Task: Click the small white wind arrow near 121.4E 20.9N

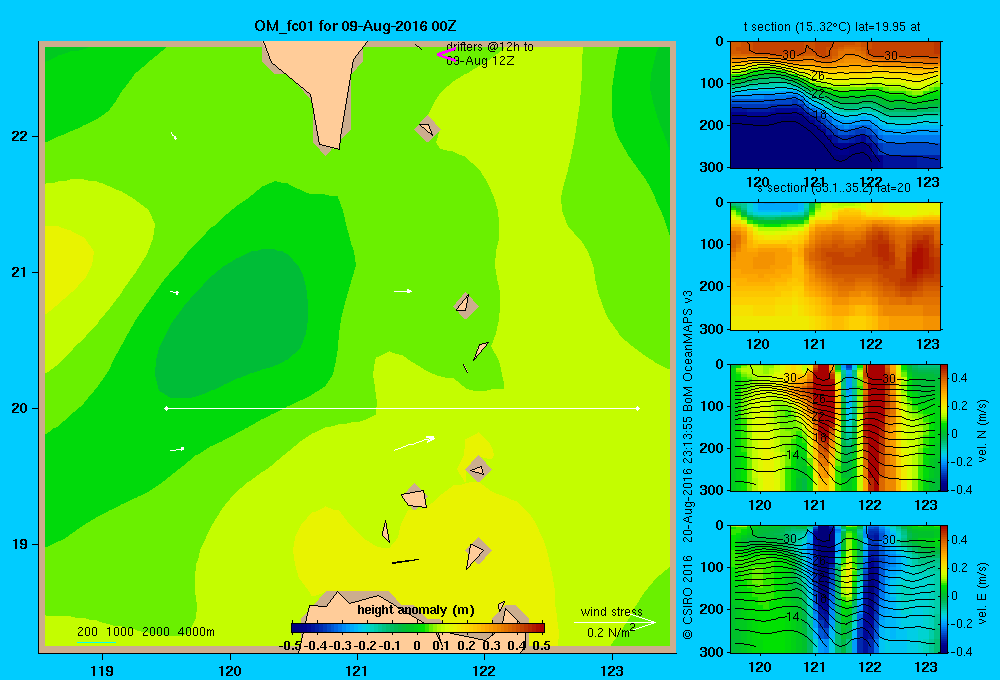Action: [x=403, y=291]
